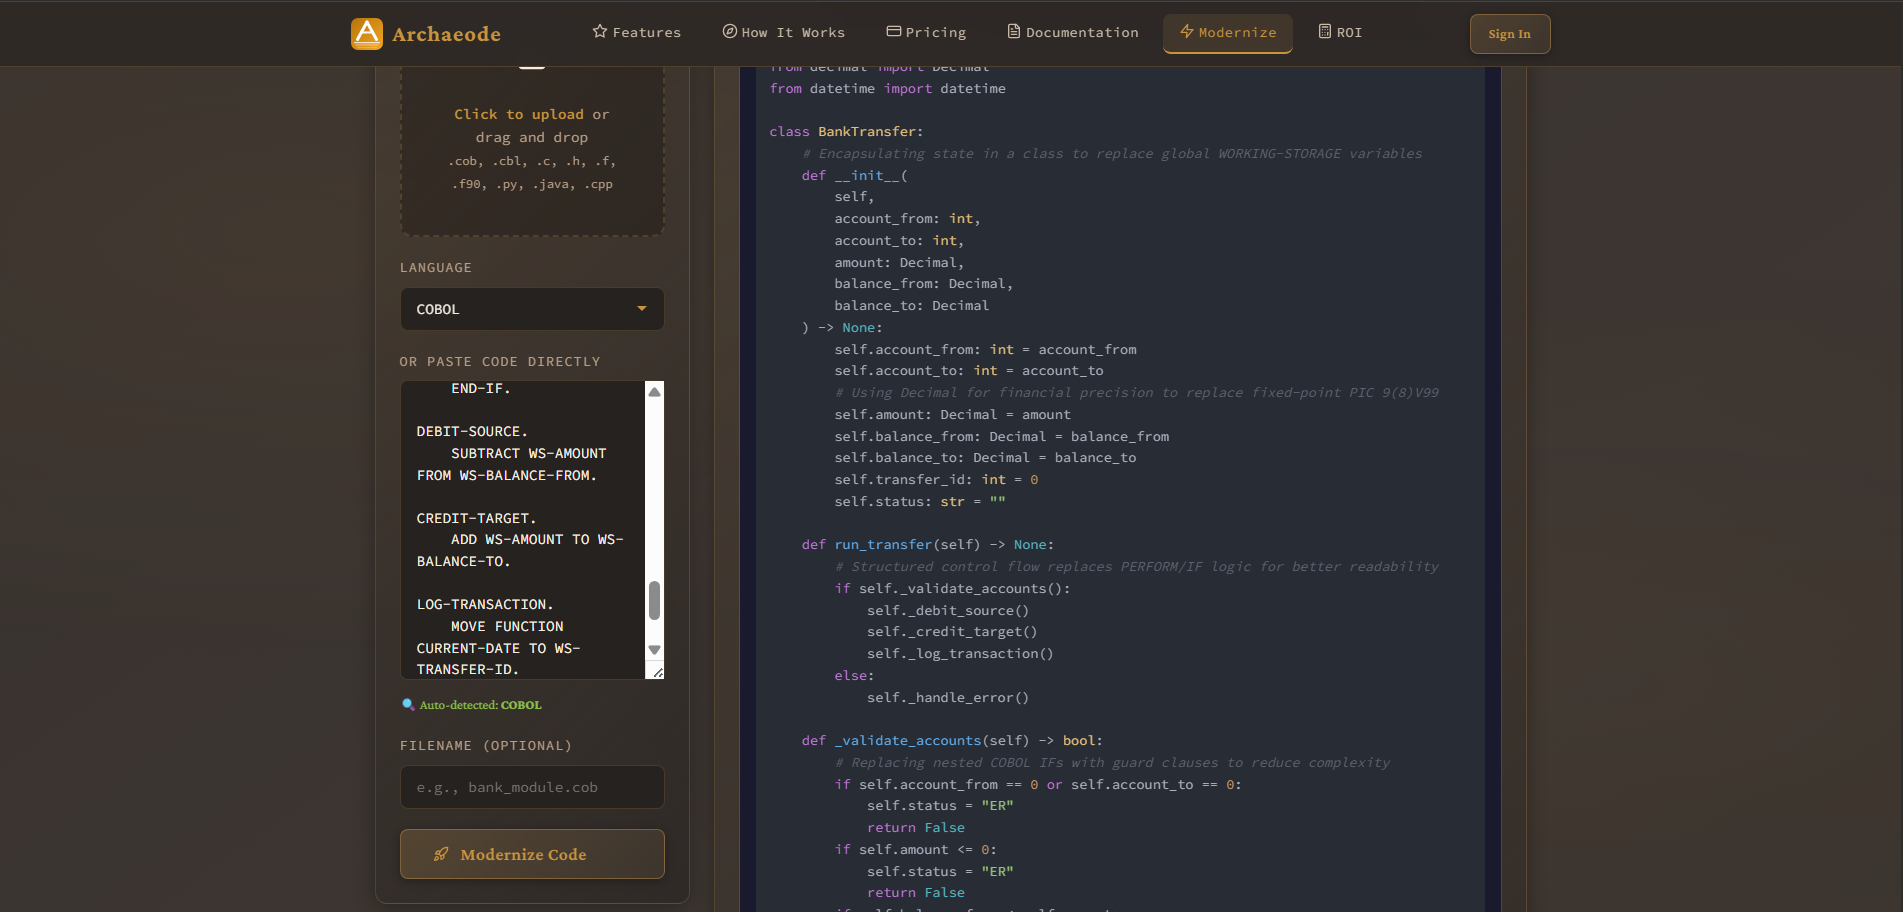Screen dimensions: 1903x912
Task: Click the document icon beside Documentation
Action: pyautogui.click(x=1014, y=31)
